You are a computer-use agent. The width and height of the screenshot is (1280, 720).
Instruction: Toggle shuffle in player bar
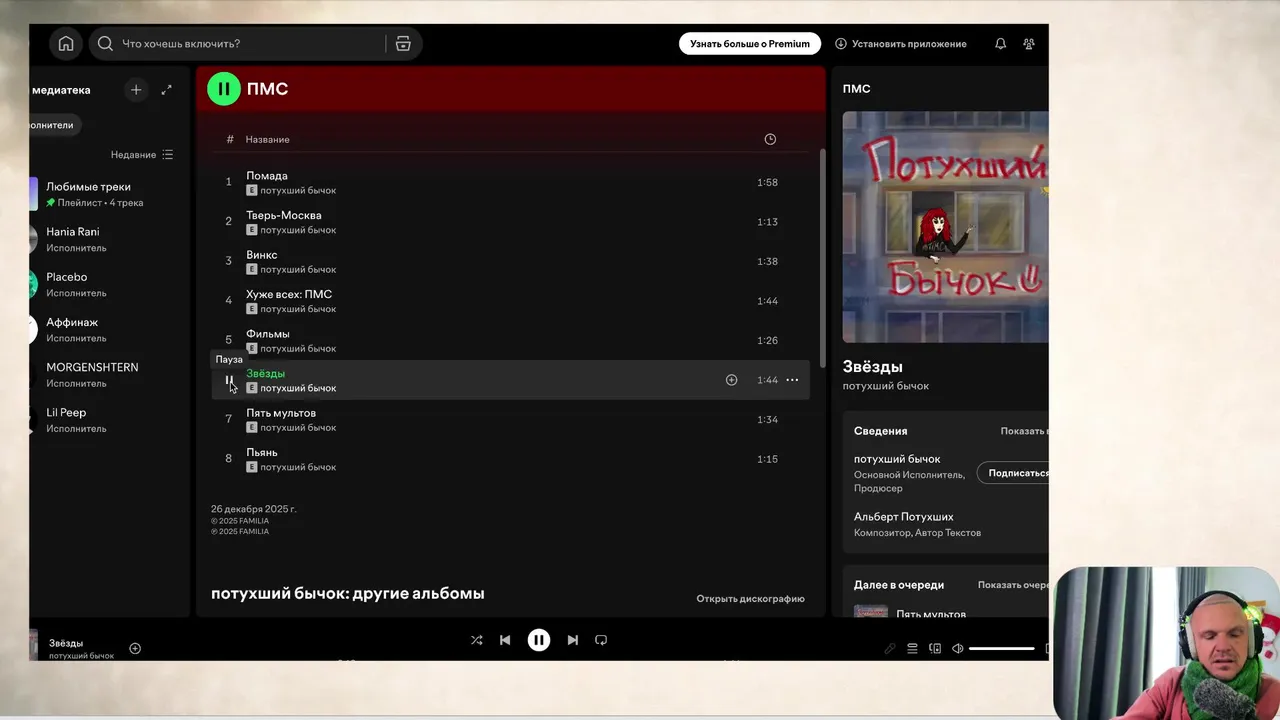coord(476,640)
